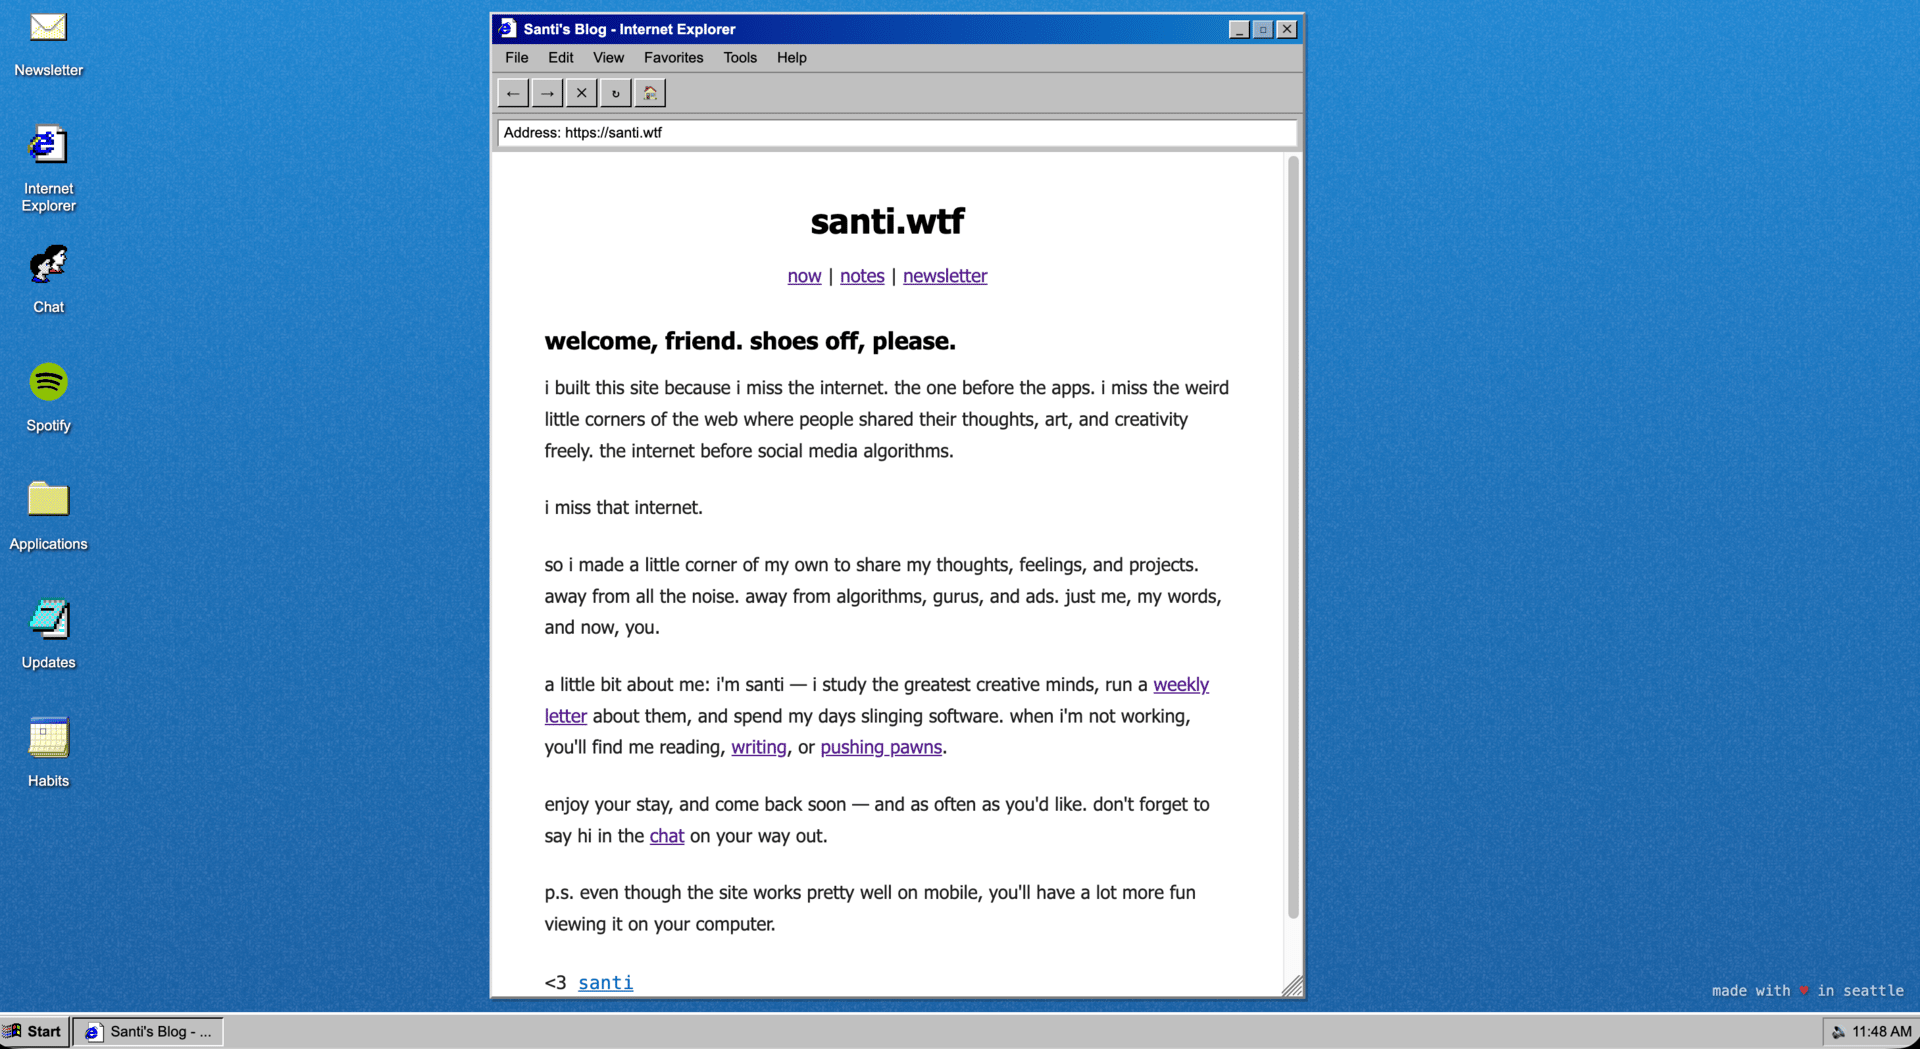Open the 'weekly letter' link

[x=1181, y=685]
